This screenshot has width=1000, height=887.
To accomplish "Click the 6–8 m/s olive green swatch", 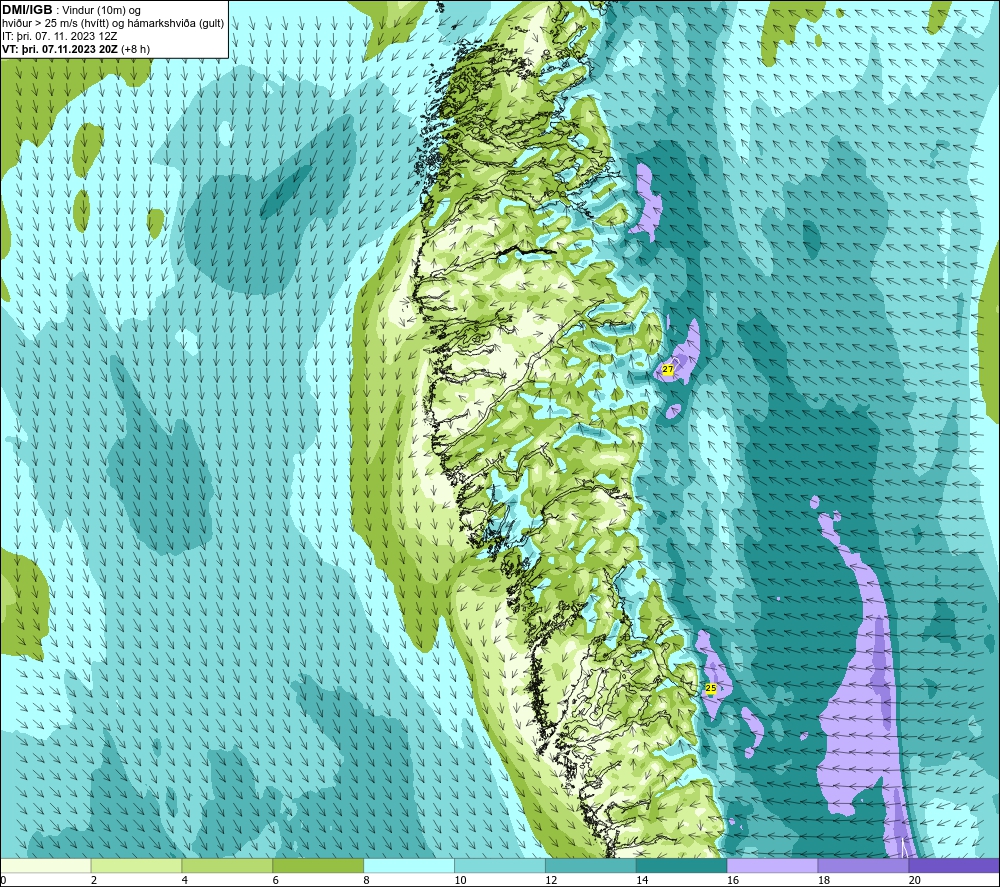I will click(318, 865).
